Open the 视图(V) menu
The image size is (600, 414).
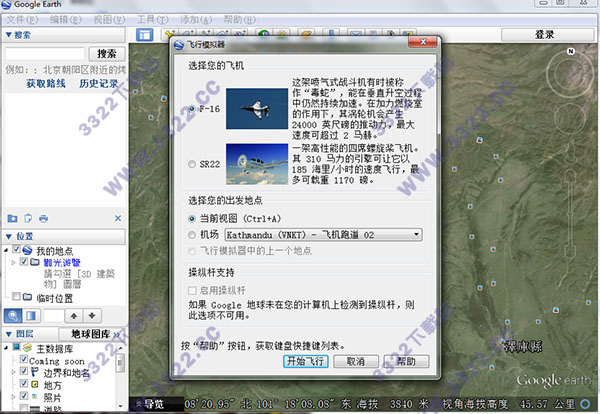coord(109,20)
